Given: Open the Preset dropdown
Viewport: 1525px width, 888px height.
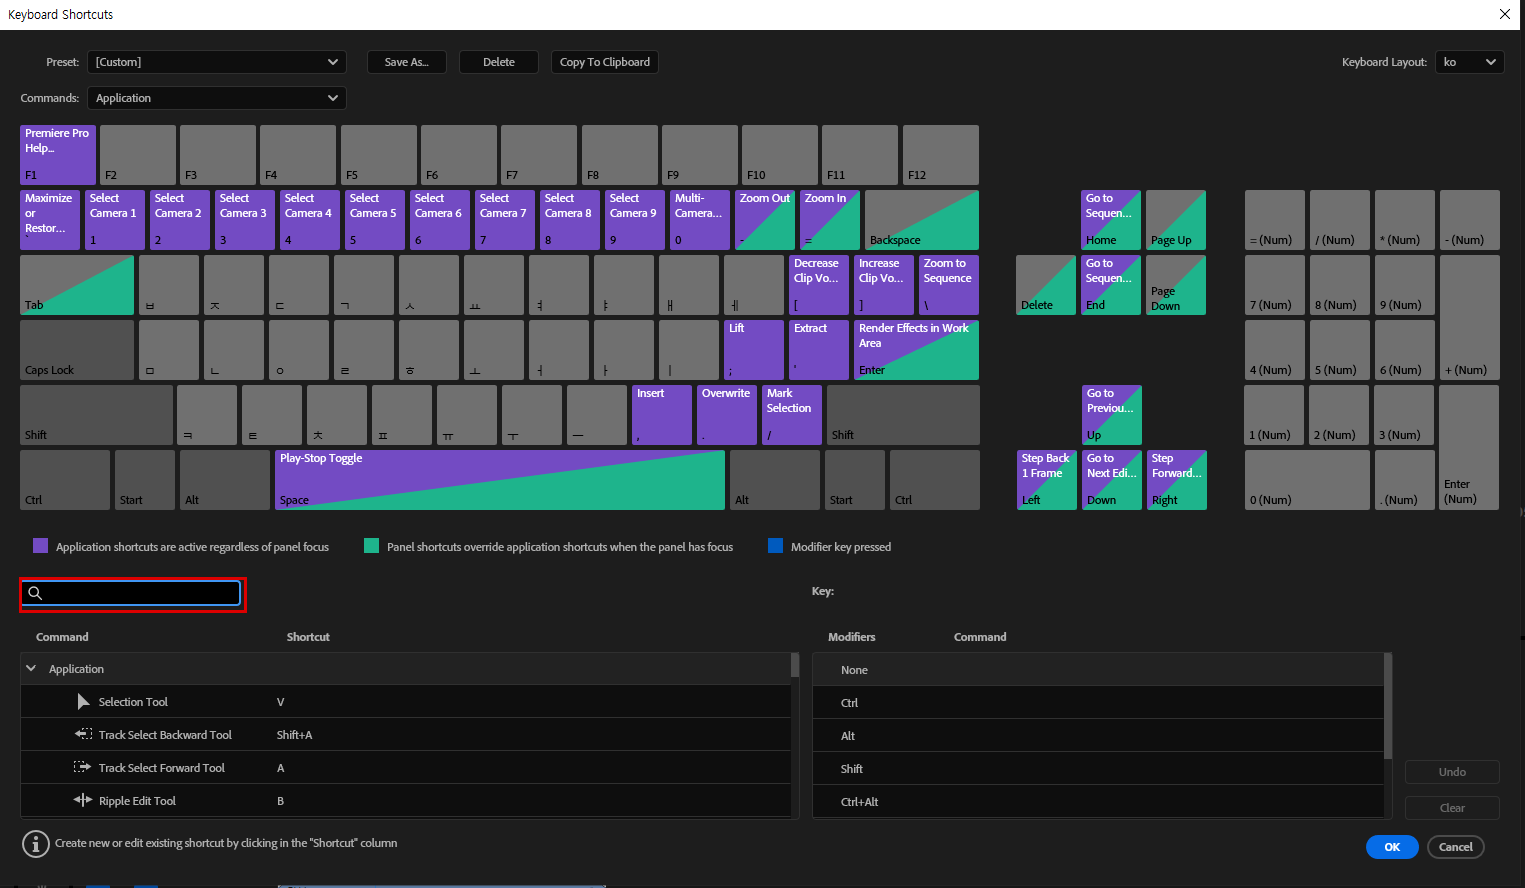Looking at the screenshot, I should click(x=217, y=62).
